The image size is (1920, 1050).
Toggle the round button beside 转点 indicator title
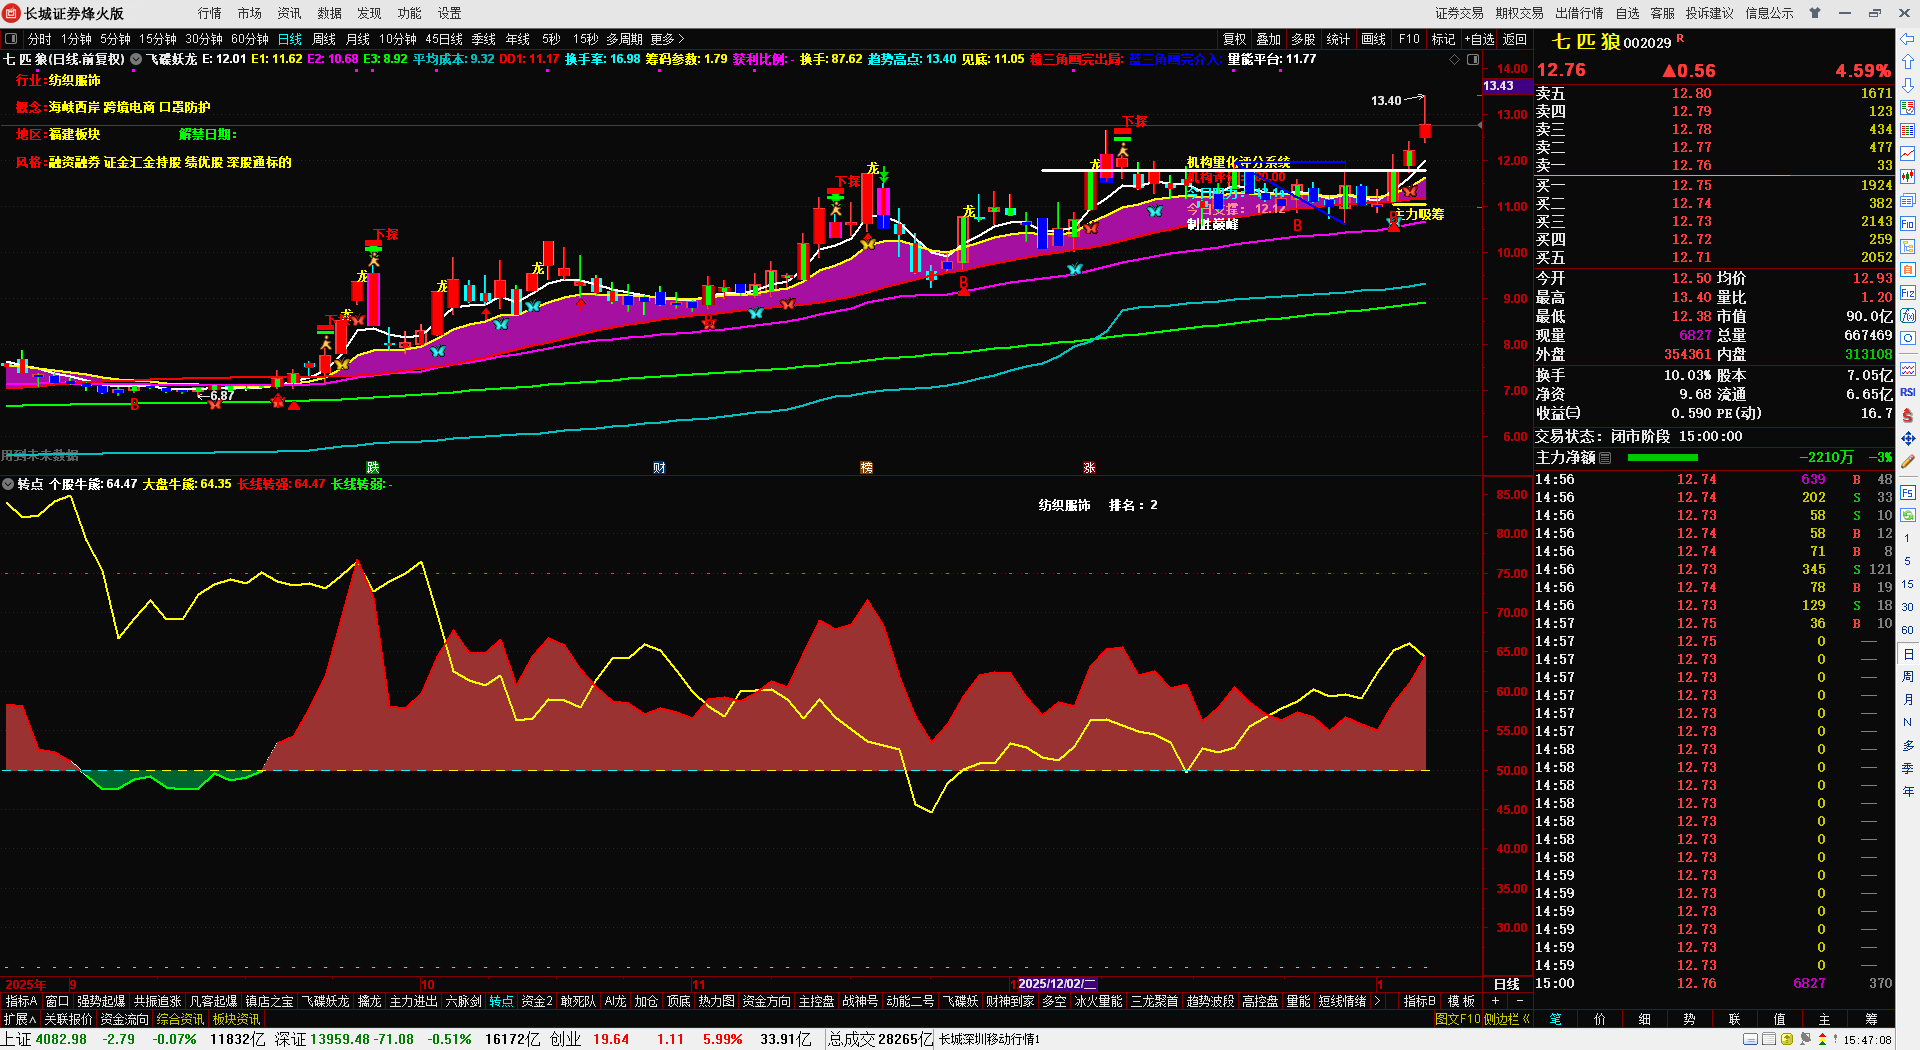point(8,484)
